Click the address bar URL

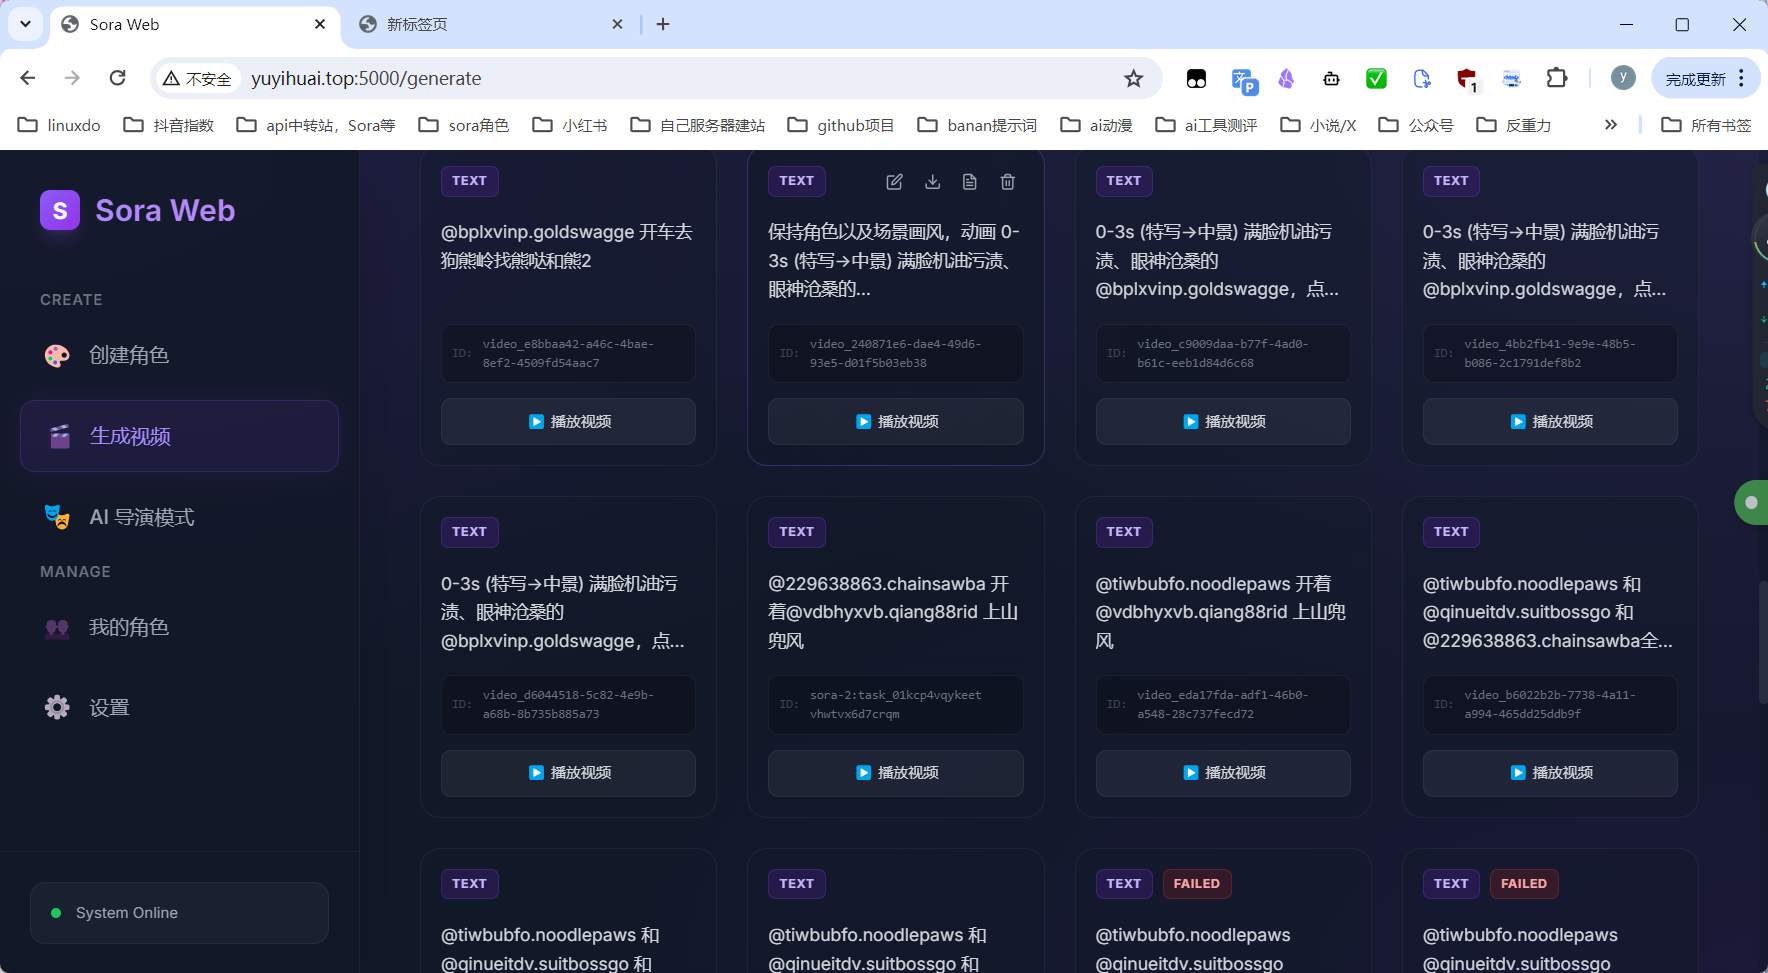pos(366,78)
